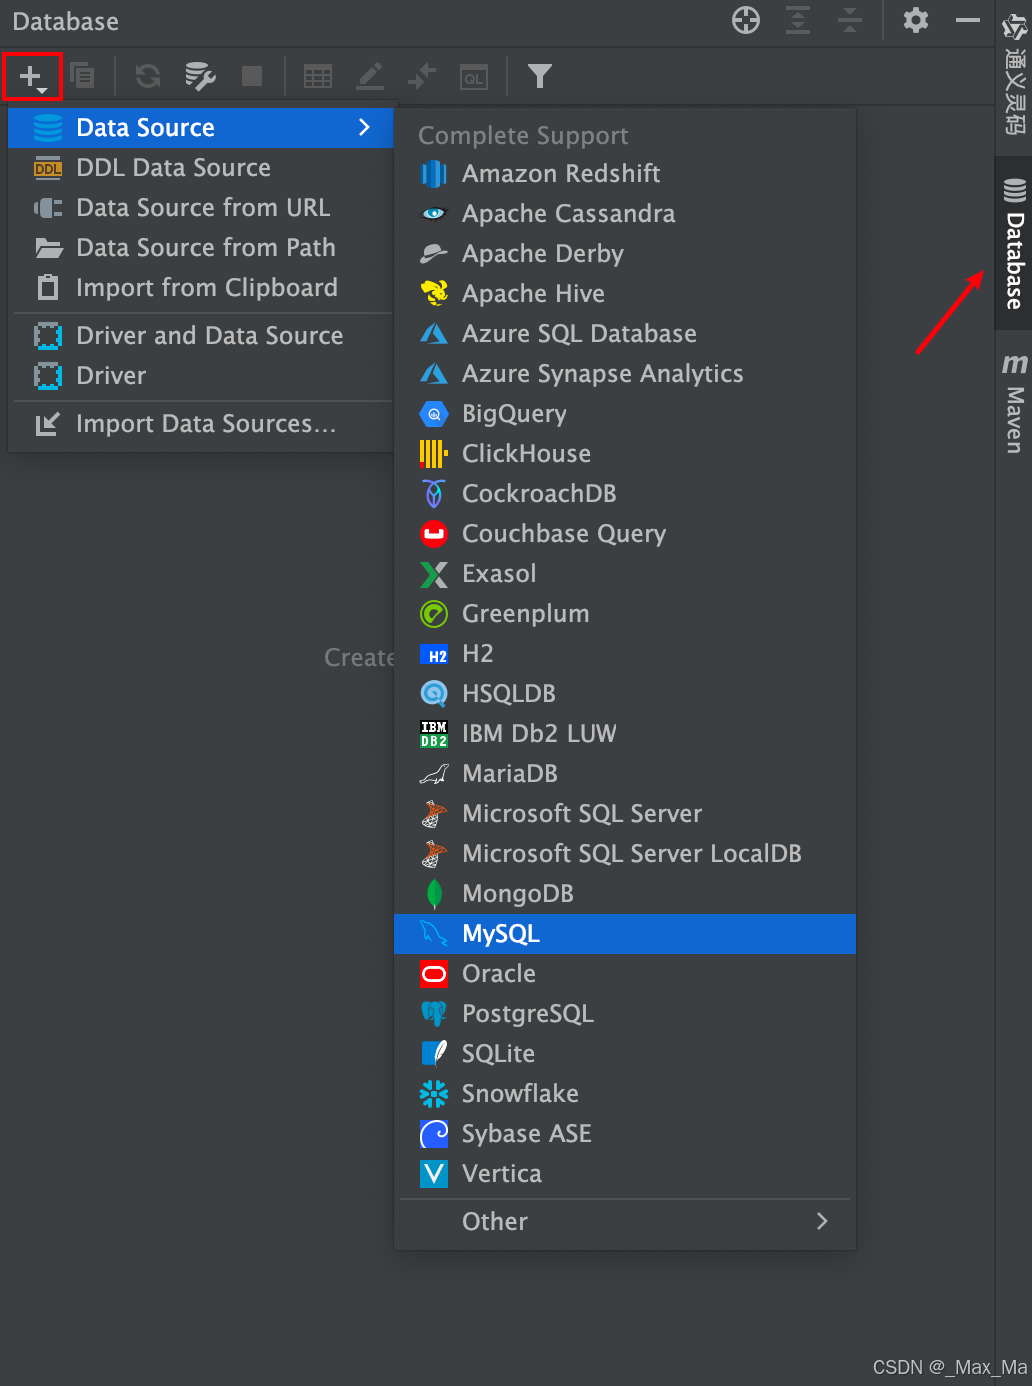Select Snowflake data source
This screenshot has width=1032, height=1386.
(625, 1094)
